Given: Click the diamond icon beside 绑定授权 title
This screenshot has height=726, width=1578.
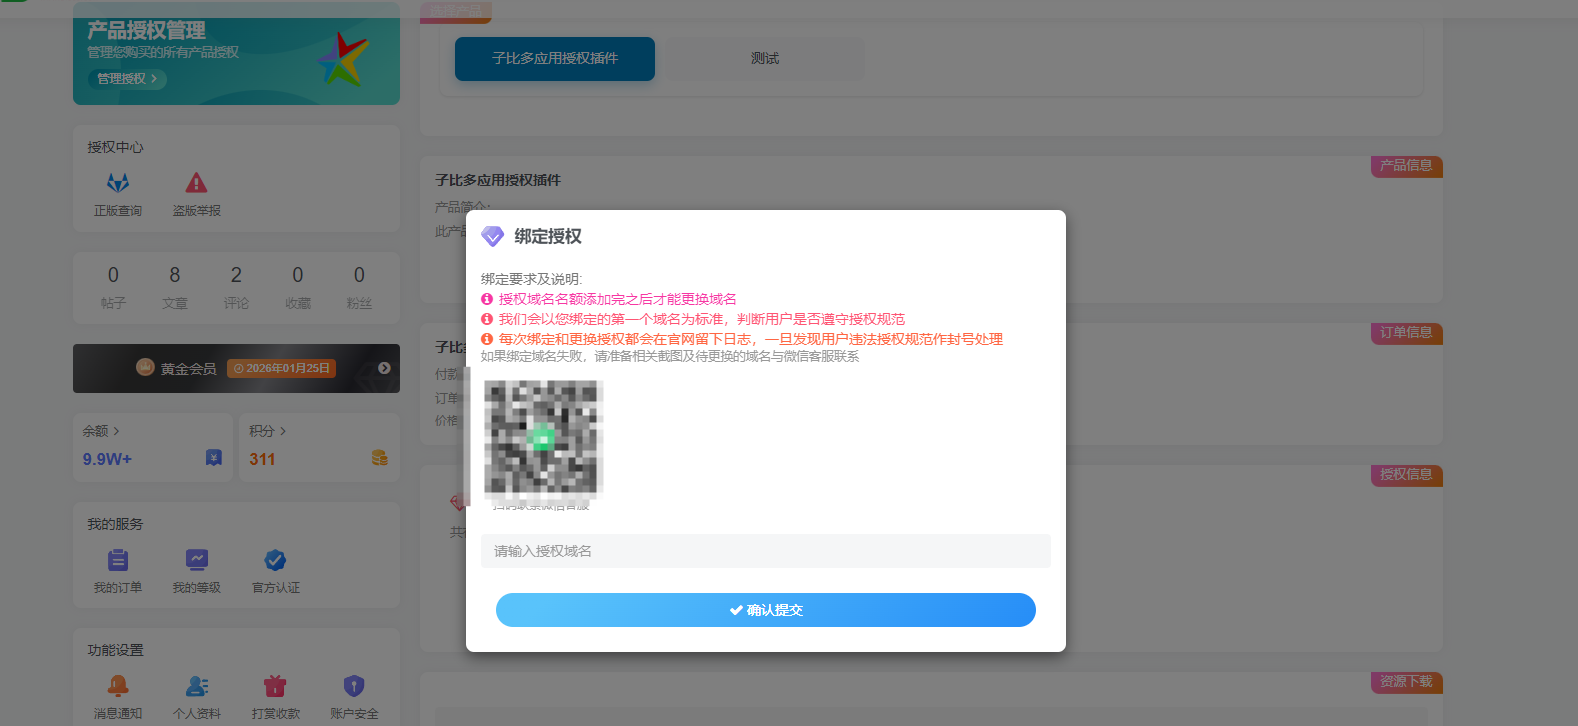Looking at the screenshot, I should 492,236.
